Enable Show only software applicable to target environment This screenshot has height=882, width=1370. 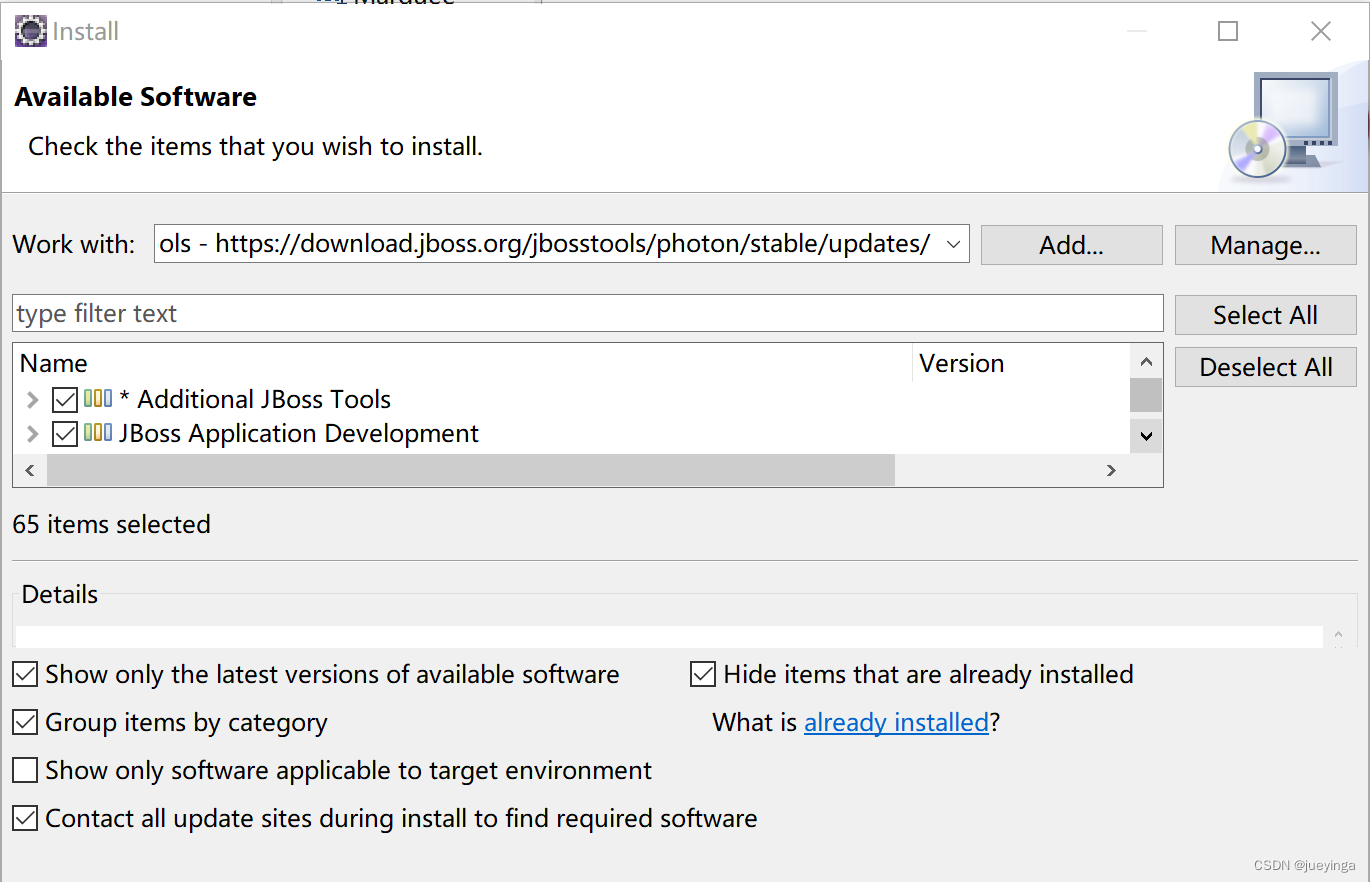tap(25, 770)
